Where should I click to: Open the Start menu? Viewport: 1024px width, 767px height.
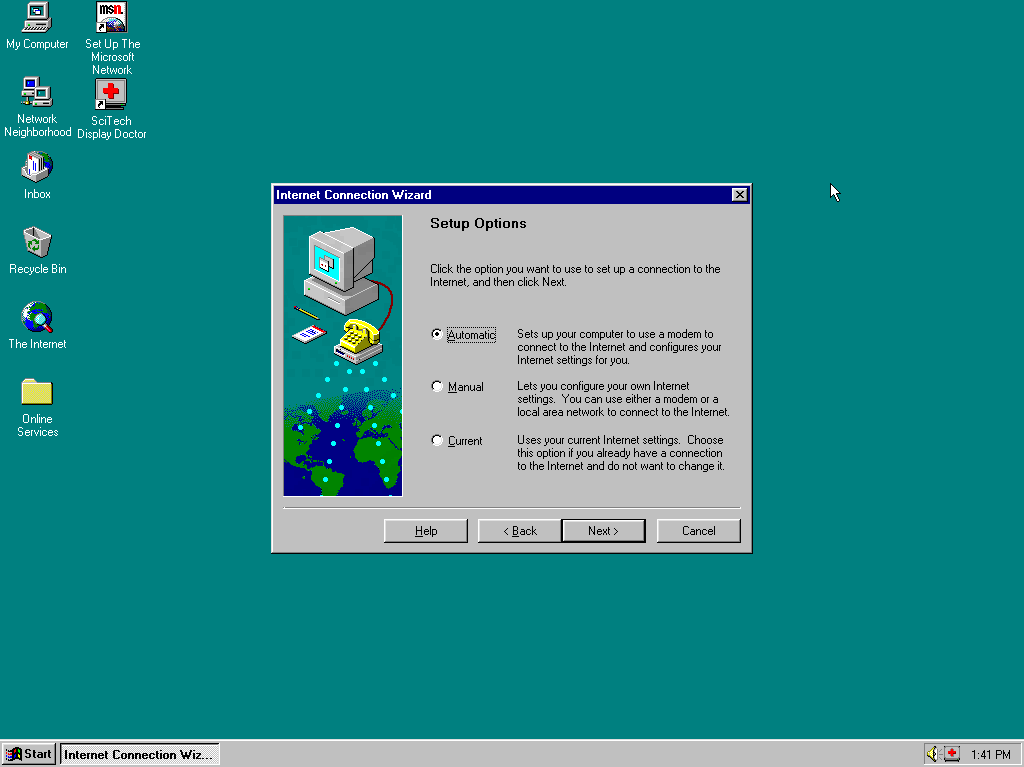28,753
